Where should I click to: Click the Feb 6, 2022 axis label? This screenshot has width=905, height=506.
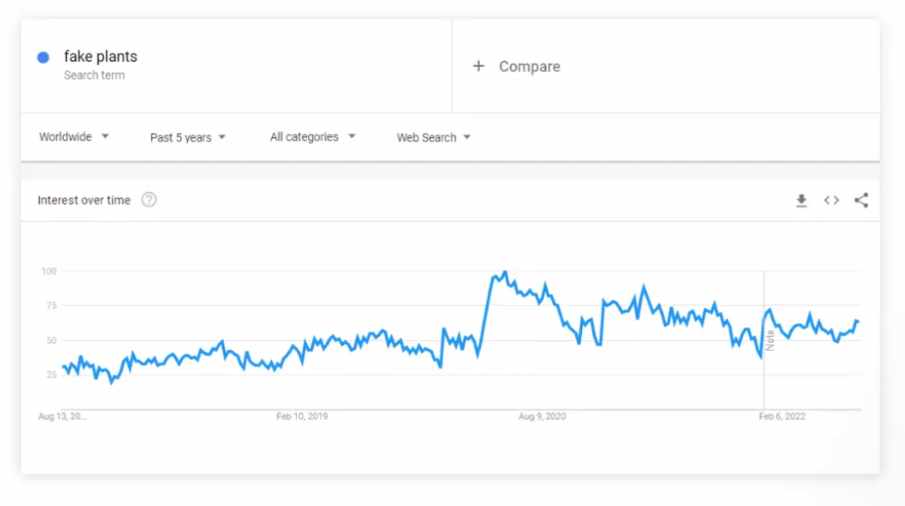coord(781,416)
